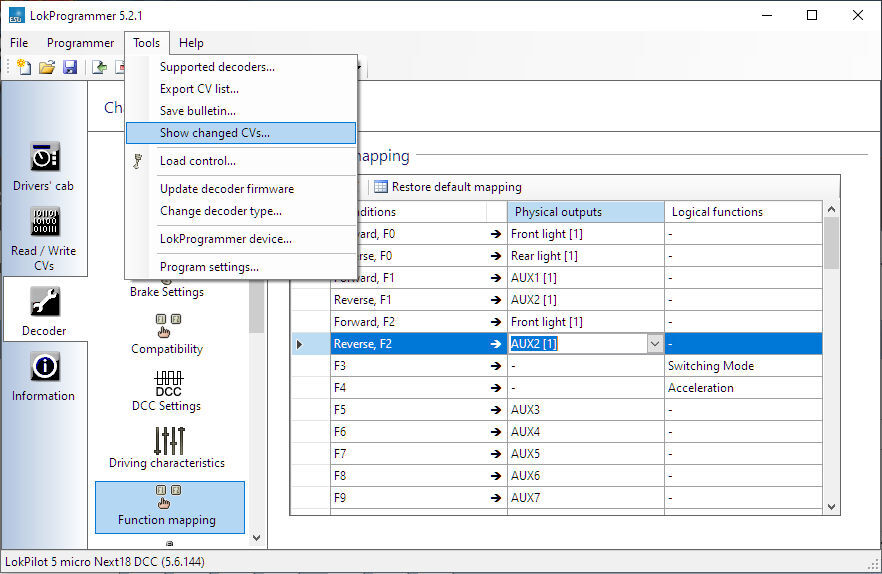This screenshot has width=882, height=574.
Task: Click mapping table scroll down arrow
Action: pyautogui.click(x=831, y=507)
